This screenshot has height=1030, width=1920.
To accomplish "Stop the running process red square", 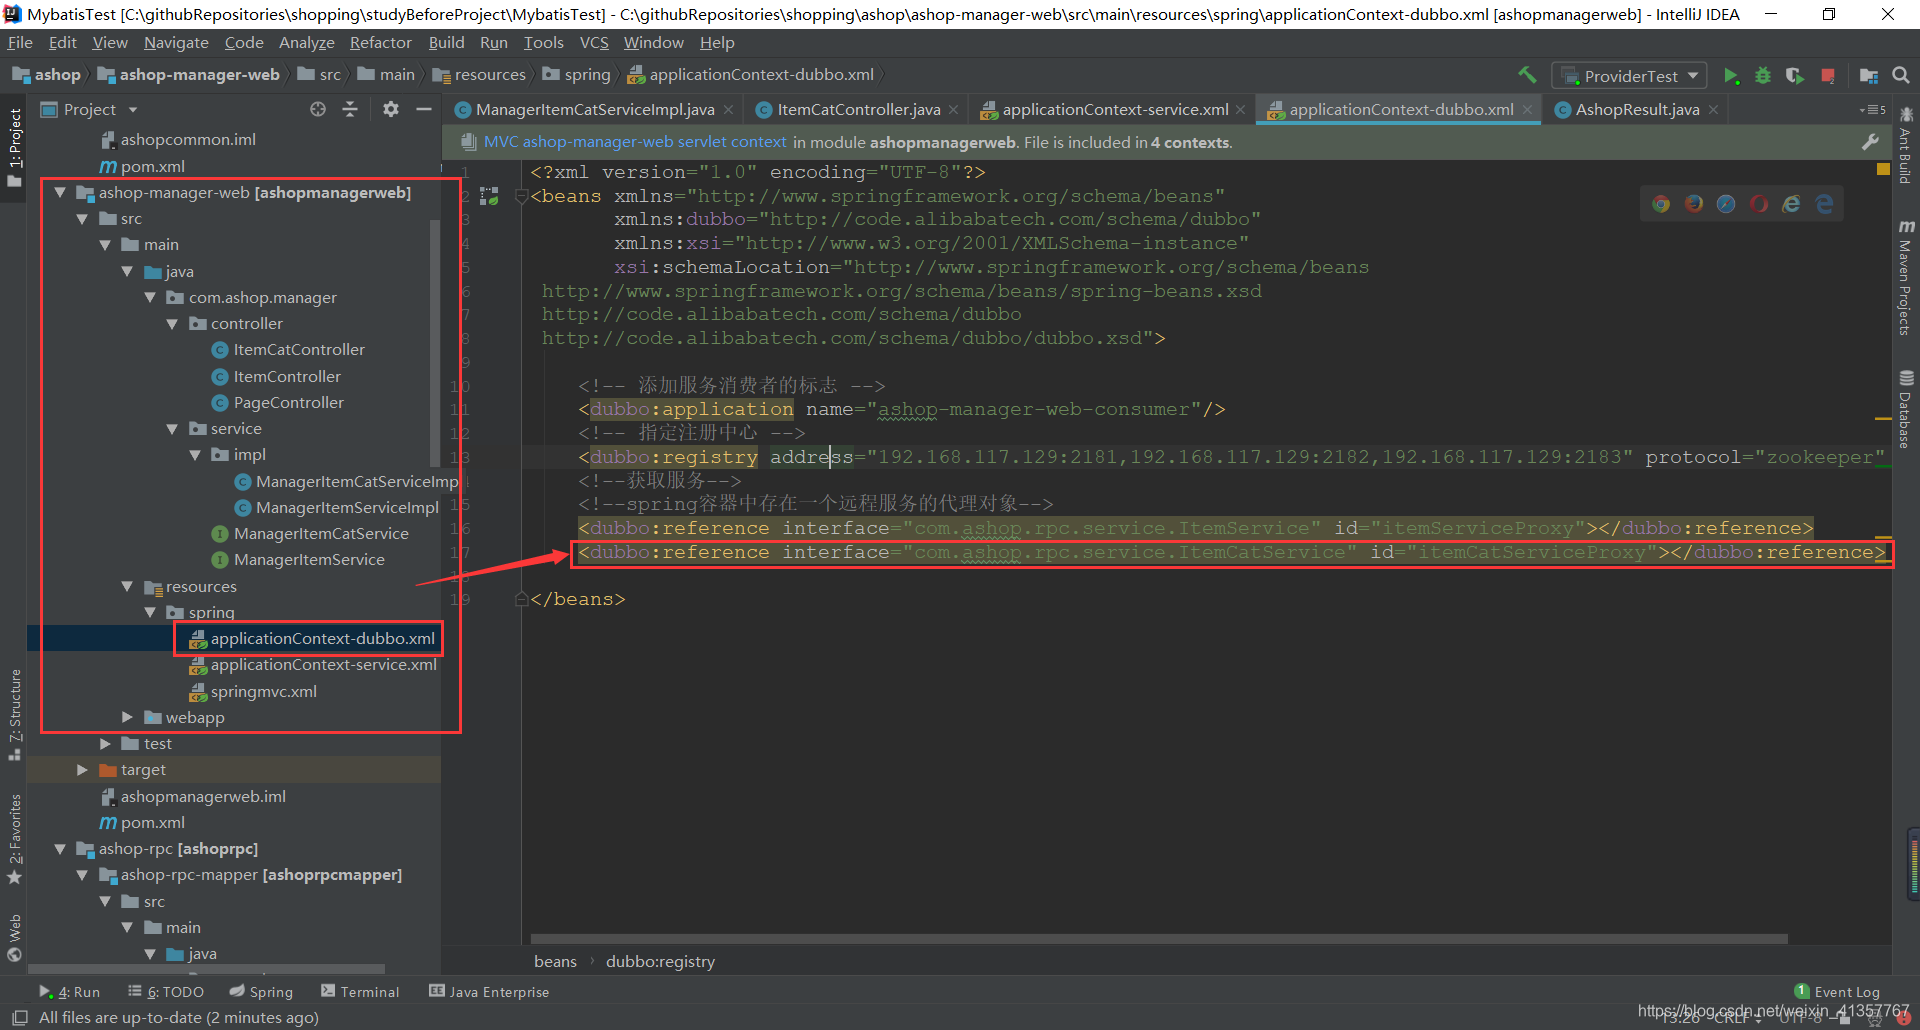I will (x=1828, y=76).
